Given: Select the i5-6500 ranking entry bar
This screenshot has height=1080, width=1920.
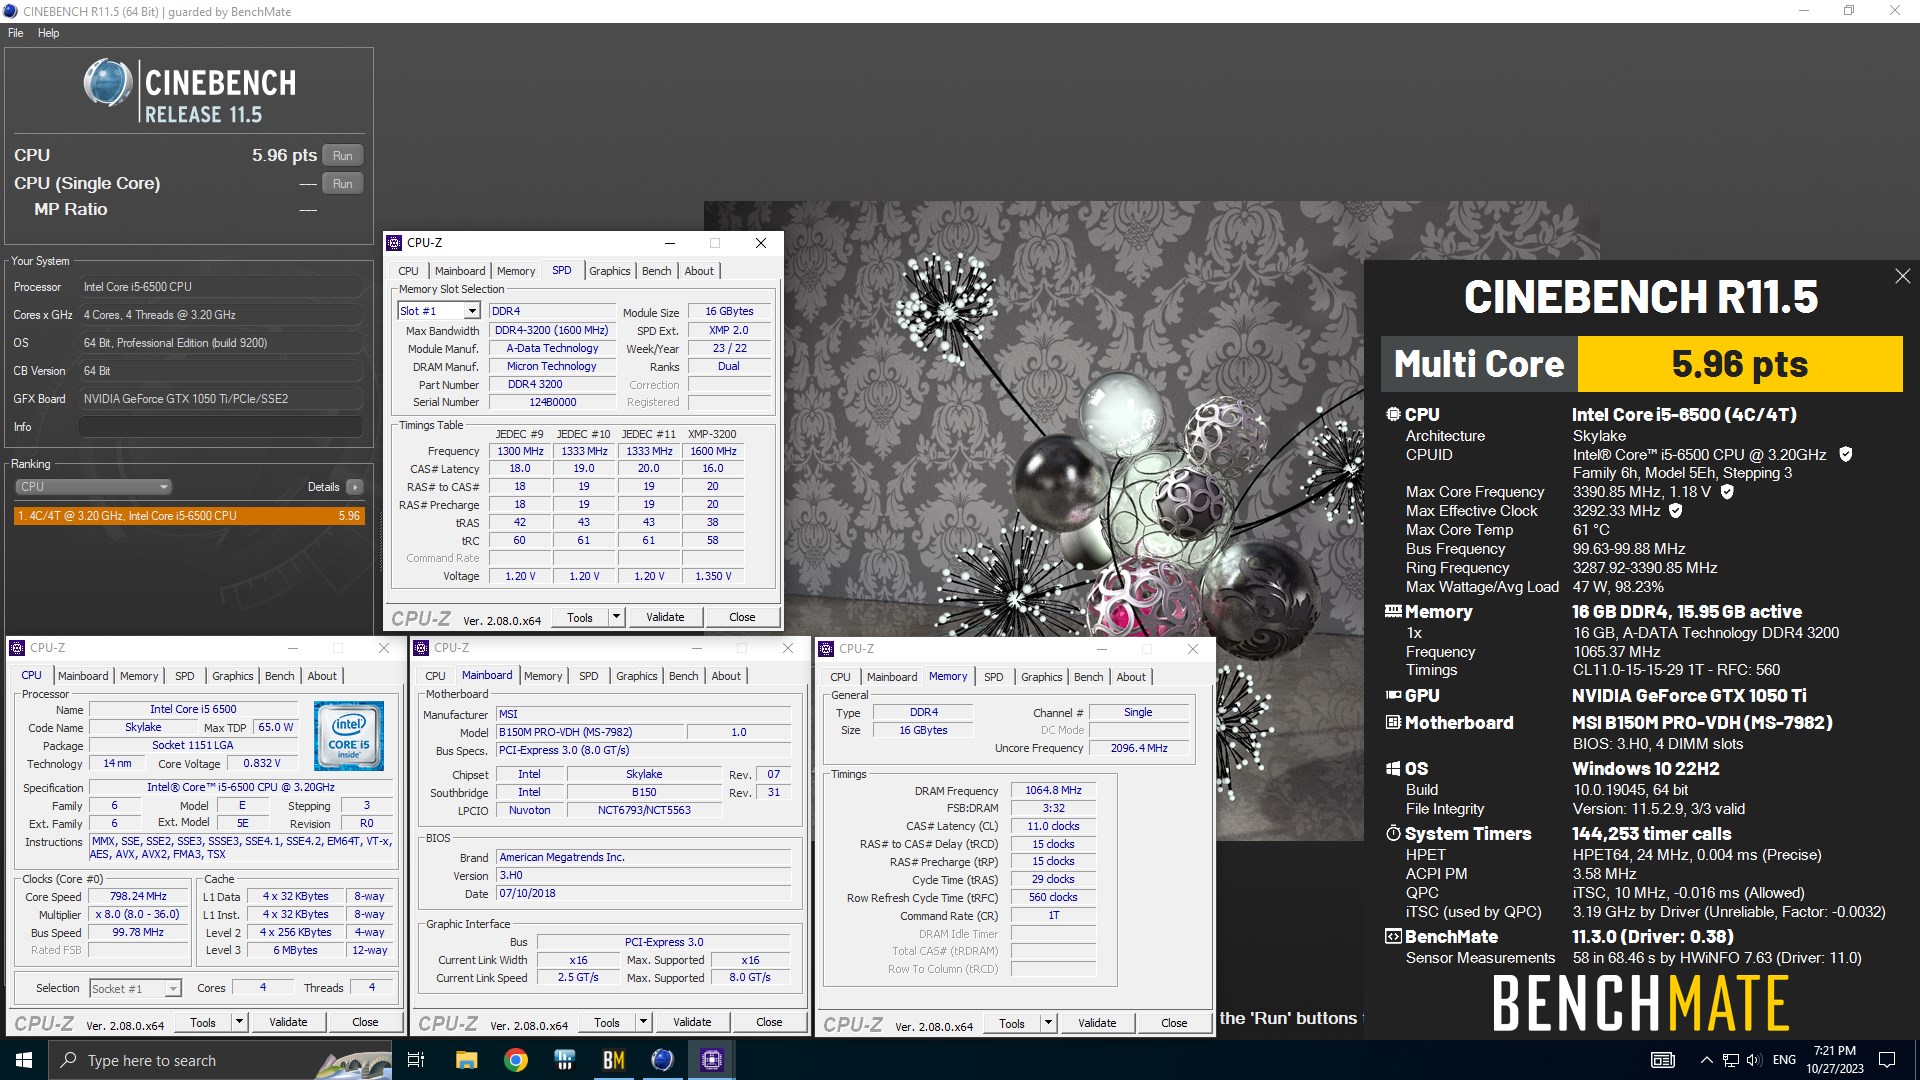Looking at the screenshot, I should [x=189, y=516].
